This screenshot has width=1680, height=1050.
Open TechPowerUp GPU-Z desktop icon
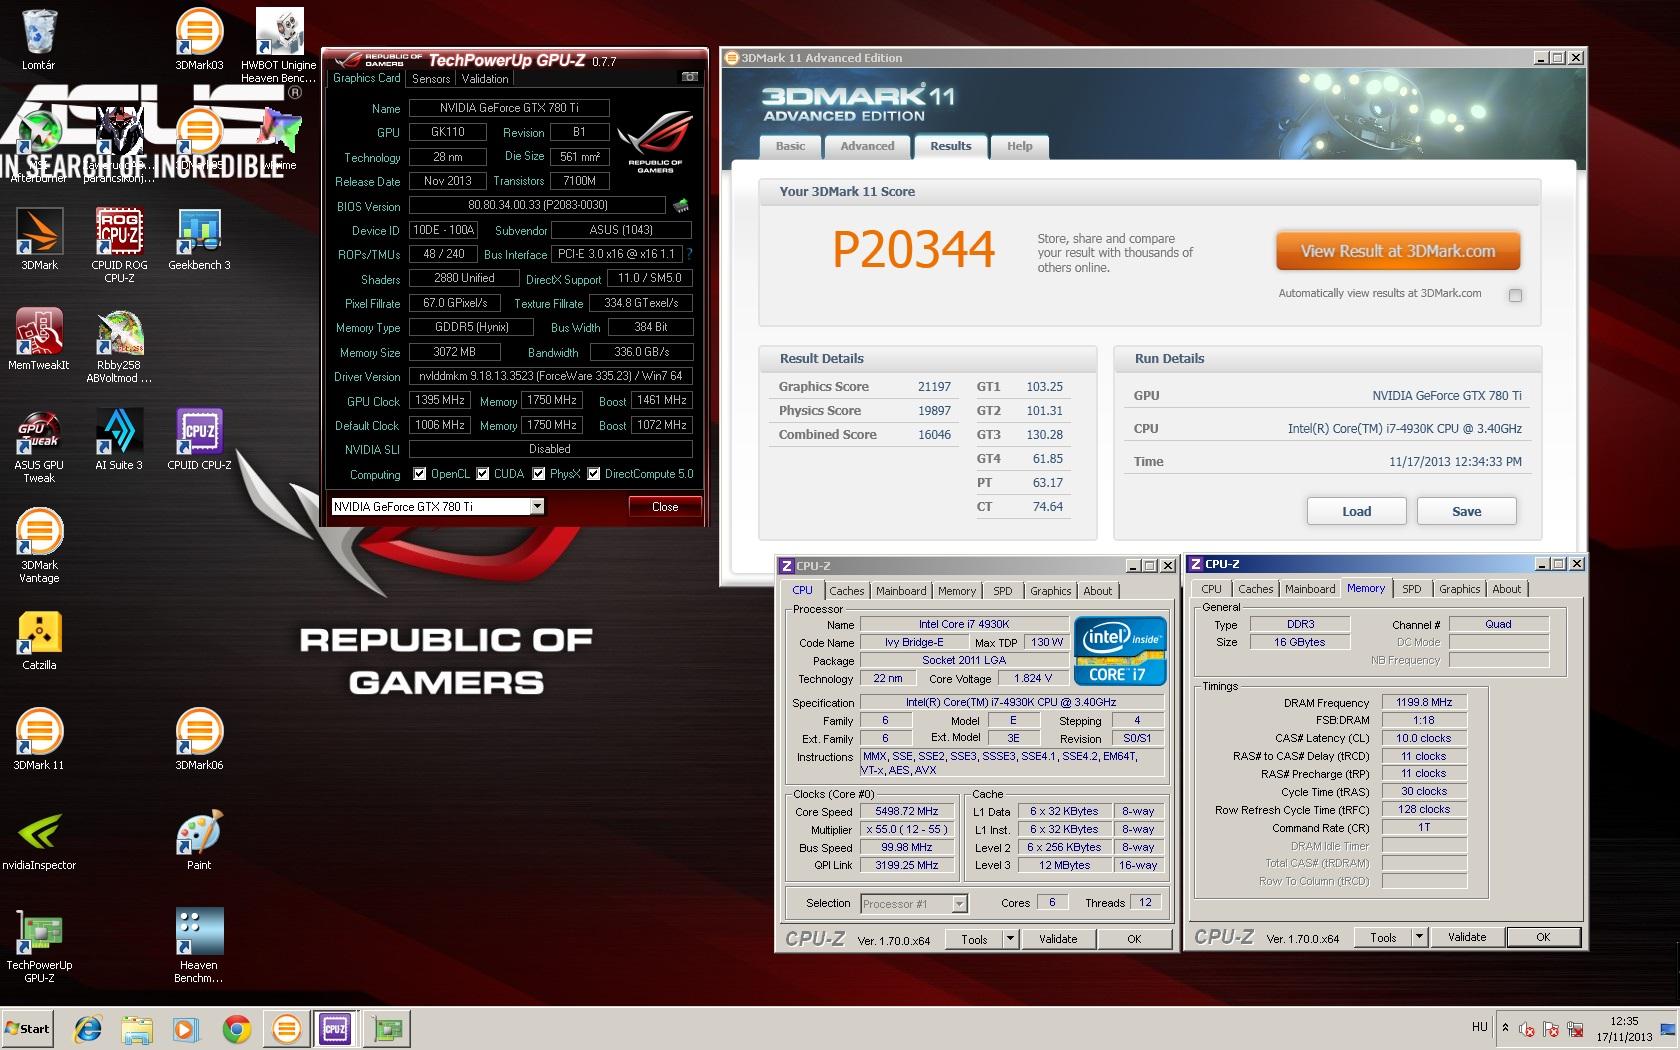(x=39, y=945)
